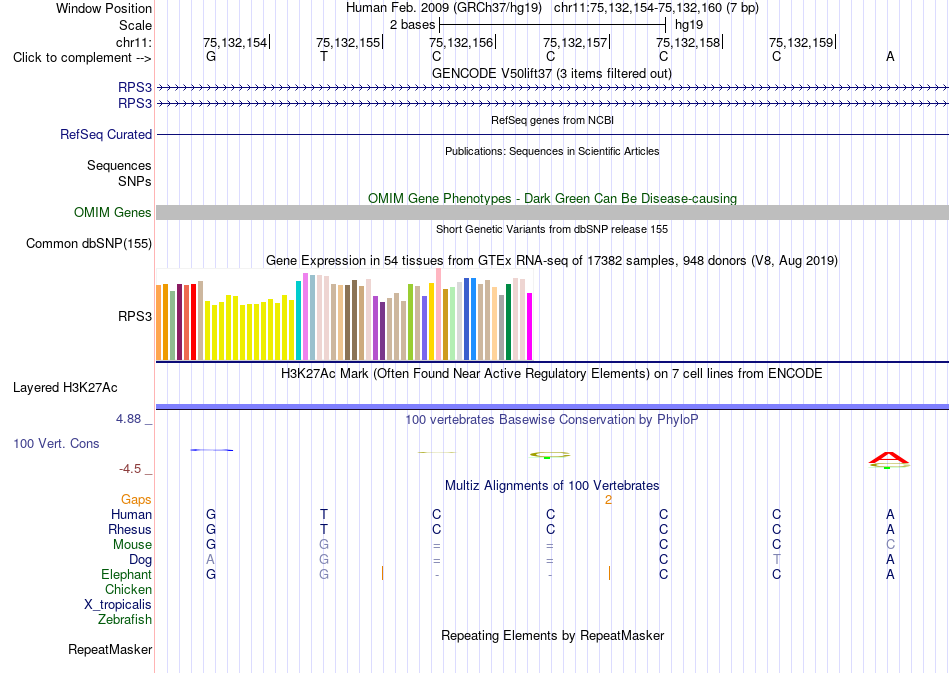950x673 pixels.
Task: Click PhyloP upper scale value 4.88
Action: 128,419
